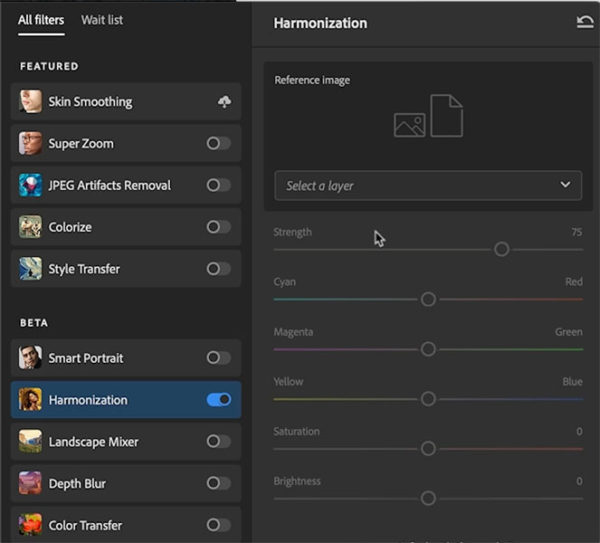600x543 pixels.
Task: Turn on JPEG Artifacts Removal toggle
Action: [x=218, y=185]
